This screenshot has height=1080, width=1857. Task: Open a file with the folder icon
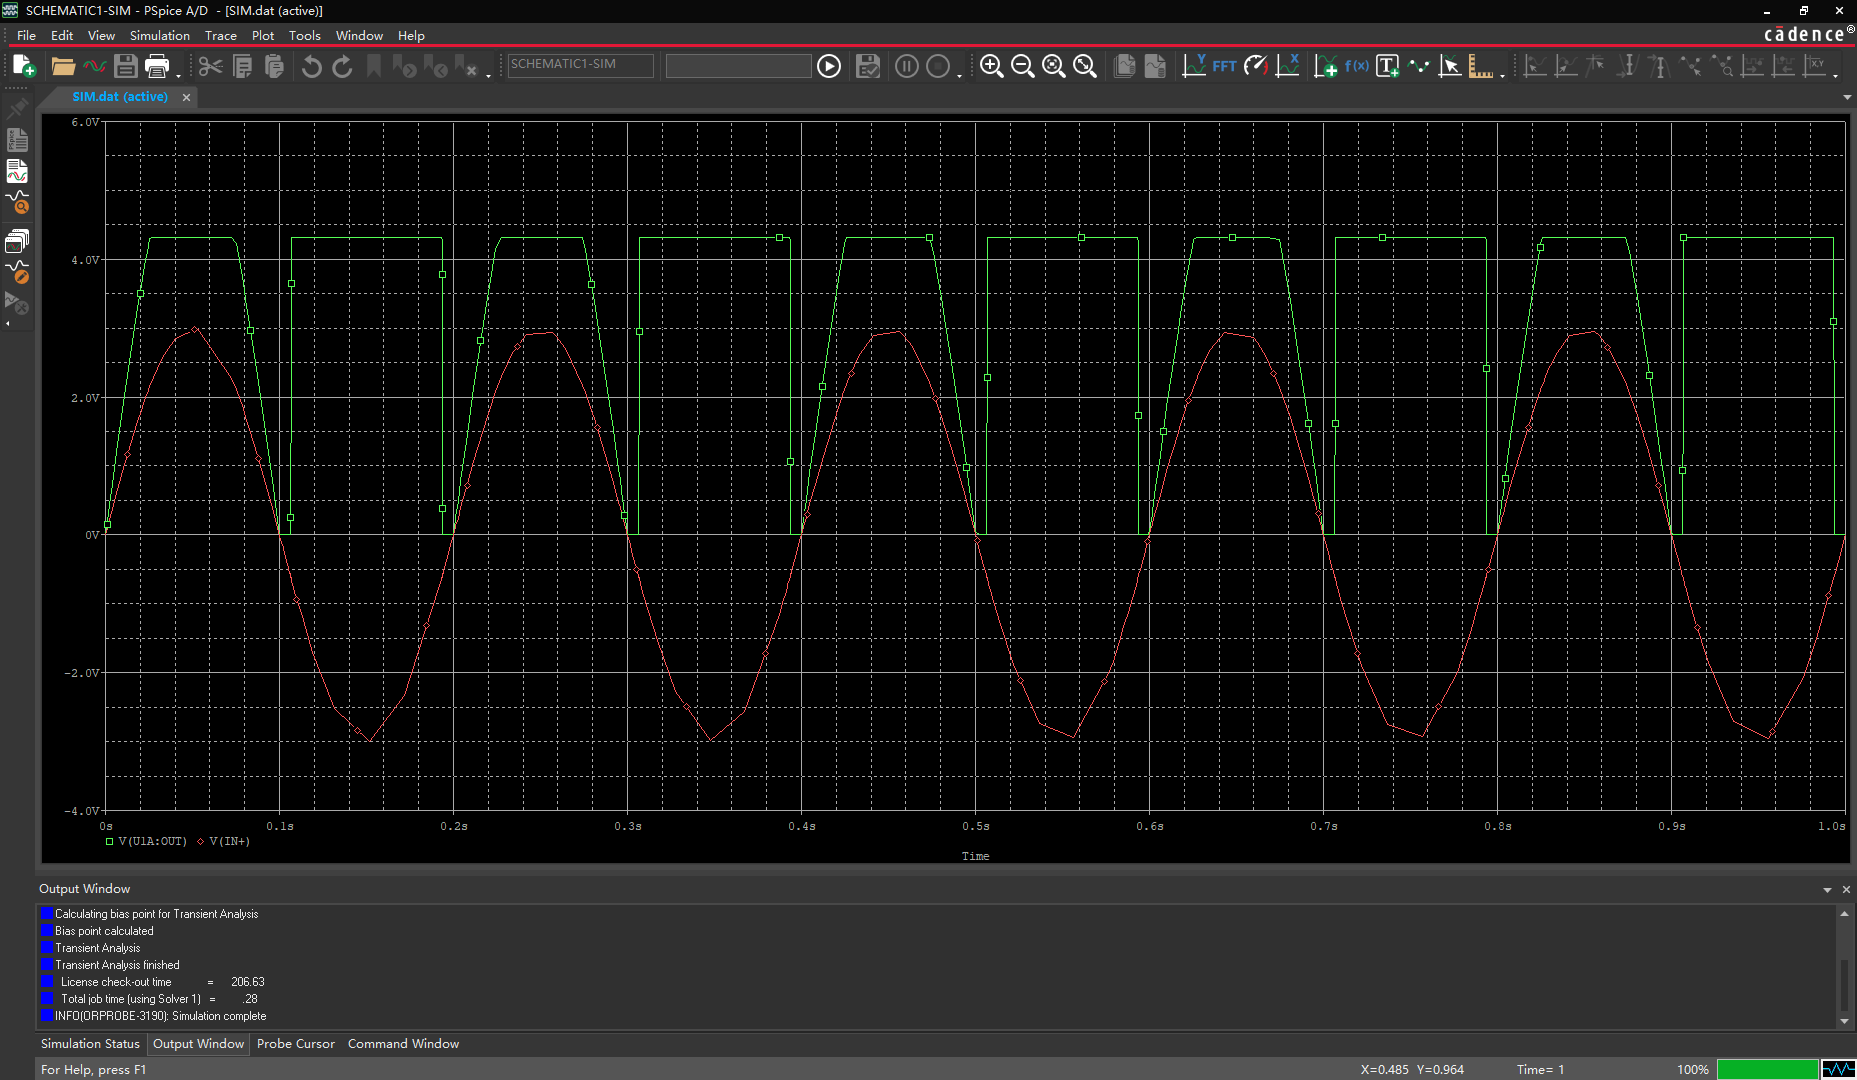[63, 66]
